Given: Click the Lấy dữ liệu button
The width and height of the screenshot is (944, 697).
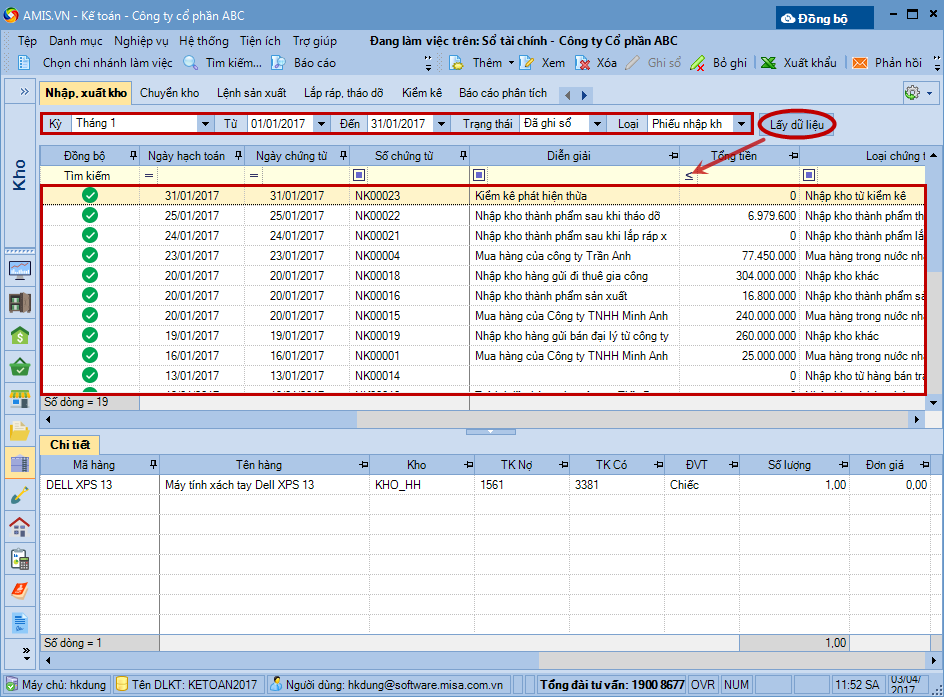Looking at the screenshot, I should pos(797,124).
